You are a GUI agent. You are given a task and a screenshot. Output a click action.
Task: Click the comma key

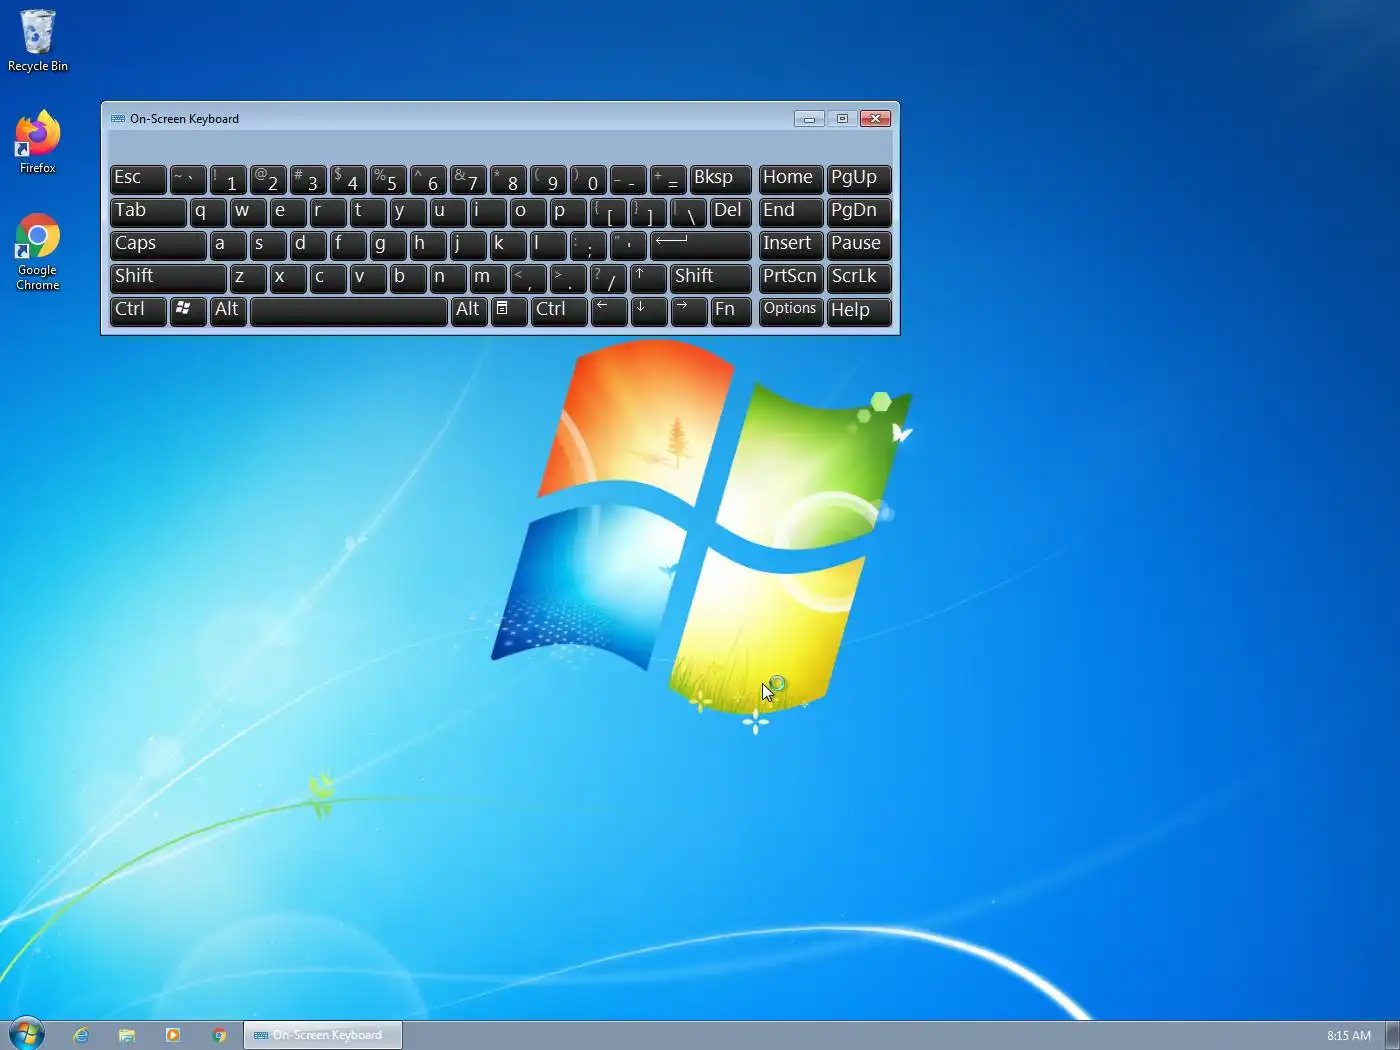point(528,278)
